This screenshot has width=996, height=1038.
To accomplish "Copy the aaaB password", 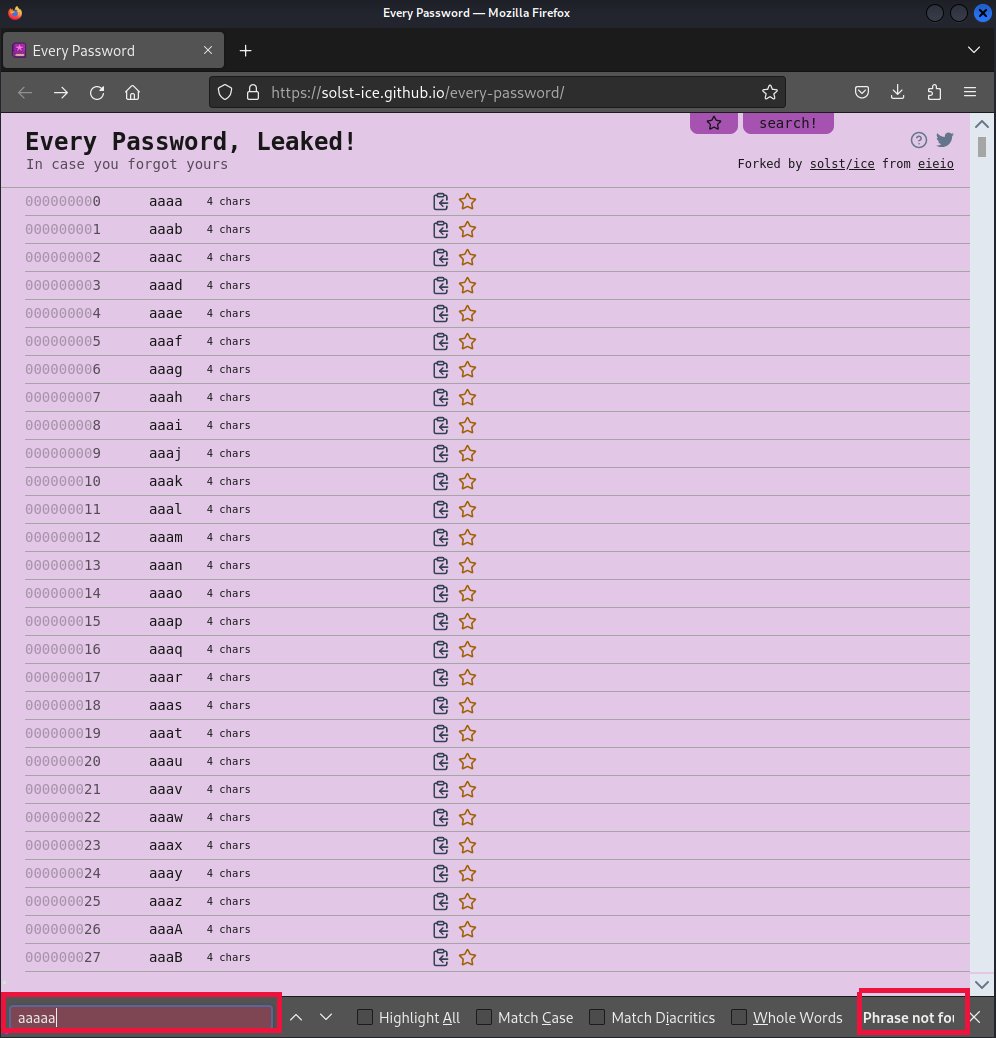I will [440, 958].
